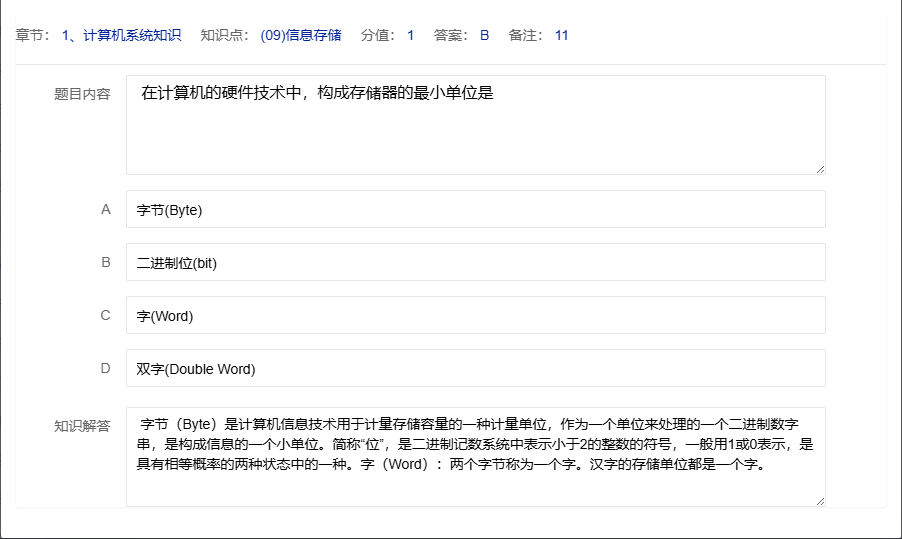Click the 章节 label in header

click(x=35, y=36)
